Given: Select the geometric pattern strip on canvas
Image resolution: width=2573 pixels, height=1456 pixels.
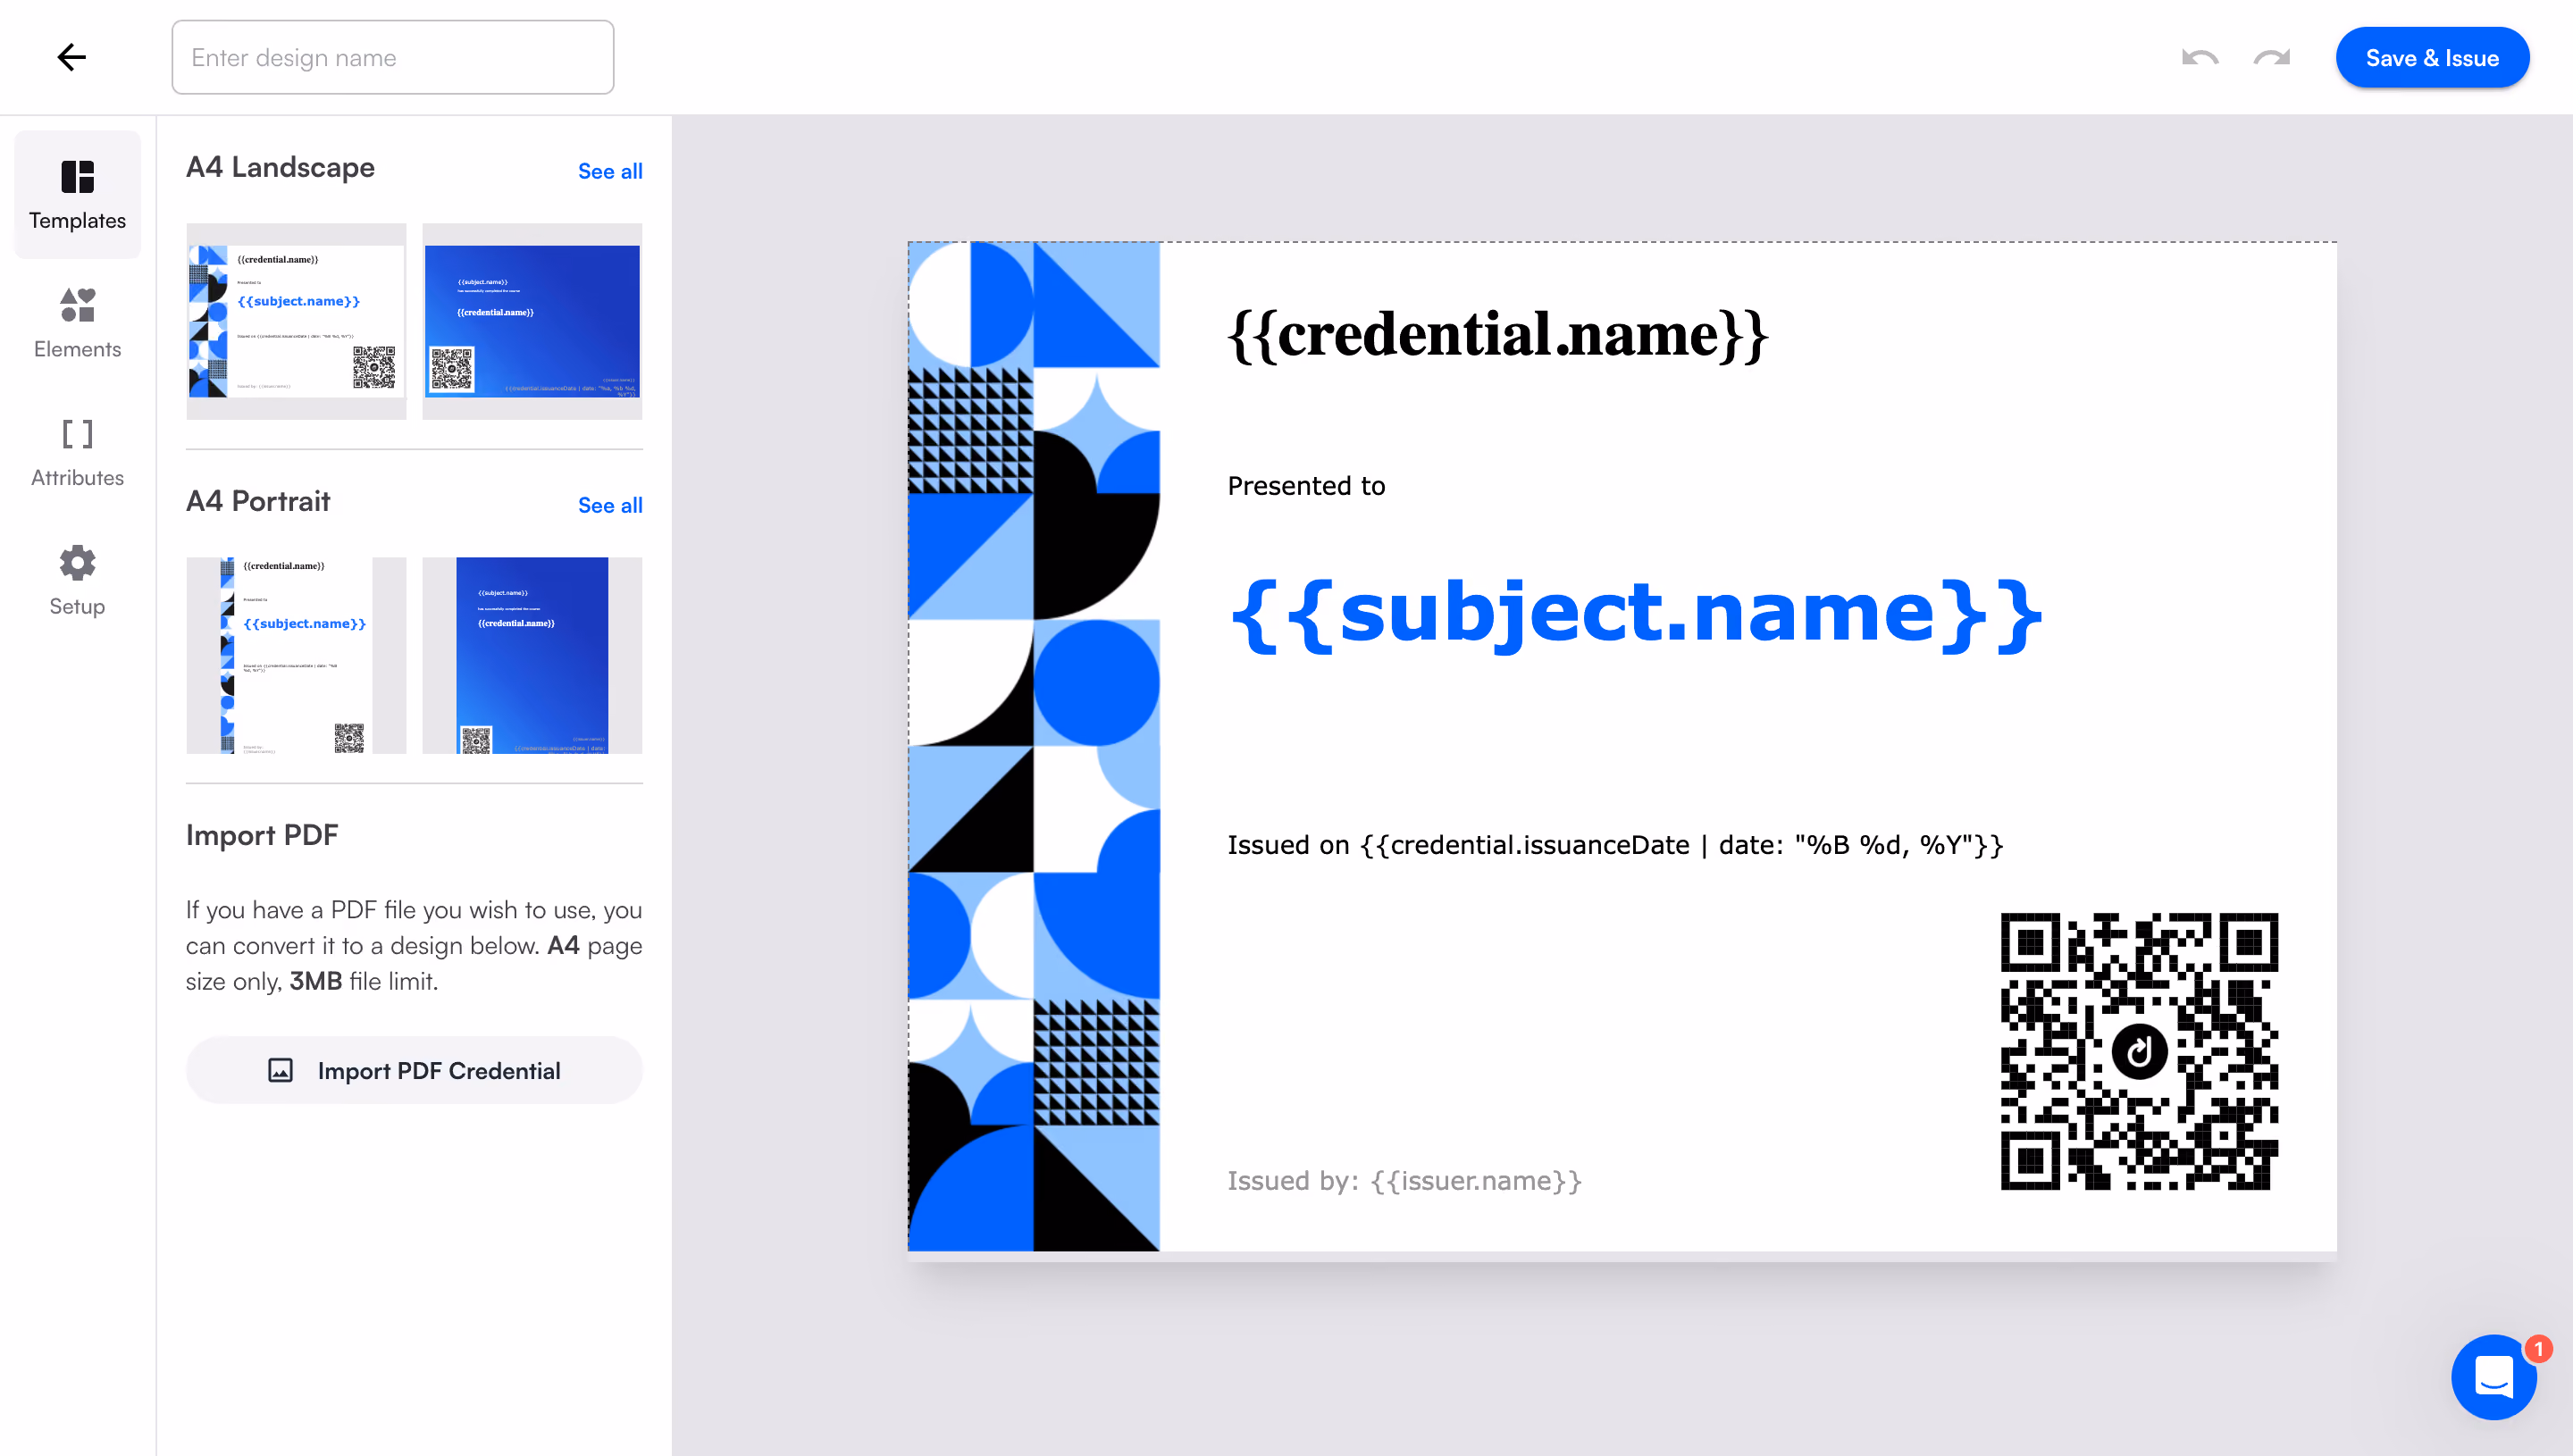Looking at the screenshot, I should (1034, 746).
